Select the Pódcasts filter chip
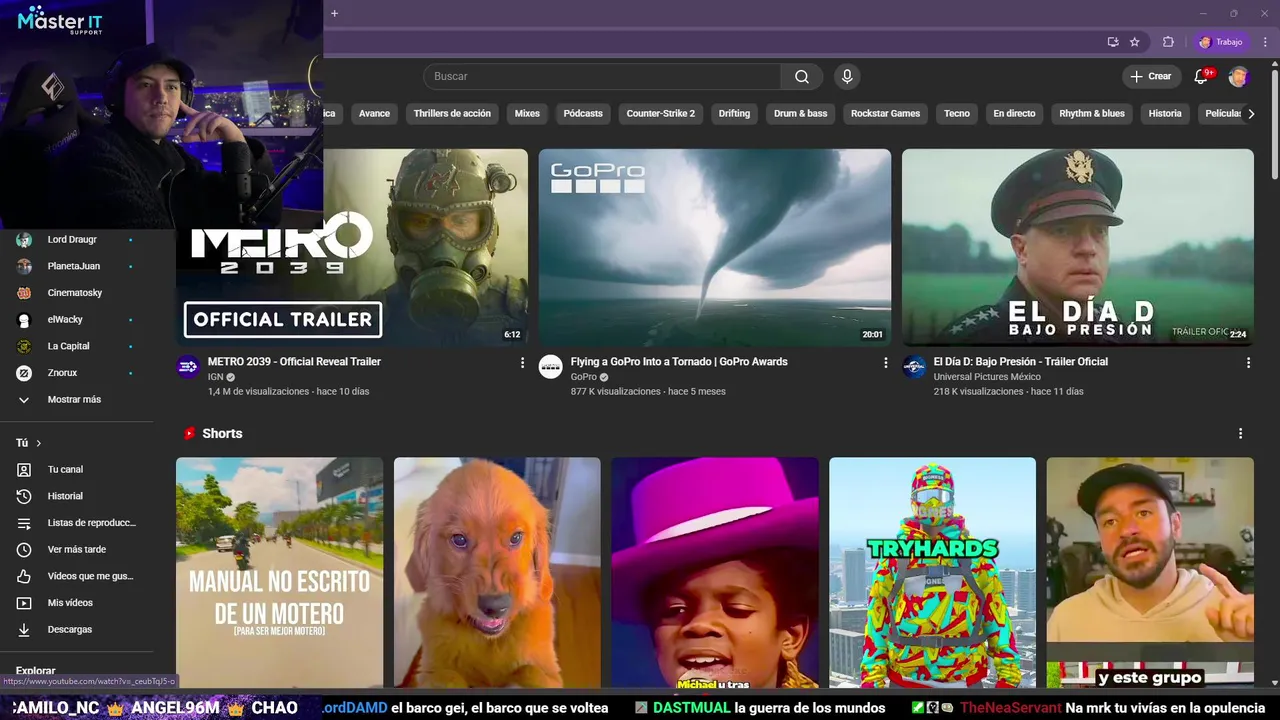Image resolution: width=1280 pixels, height=720 pixels. click(x=583, y=114)
